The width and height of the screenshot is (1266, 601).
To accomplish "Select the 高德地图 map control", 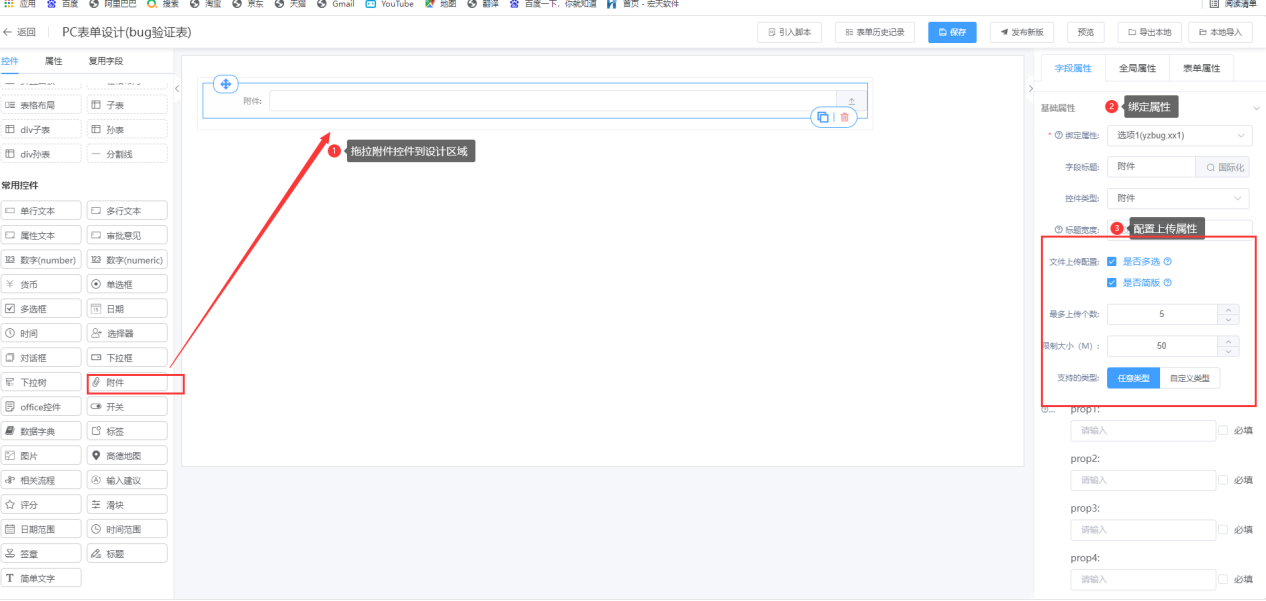I will tap(127, 455).
